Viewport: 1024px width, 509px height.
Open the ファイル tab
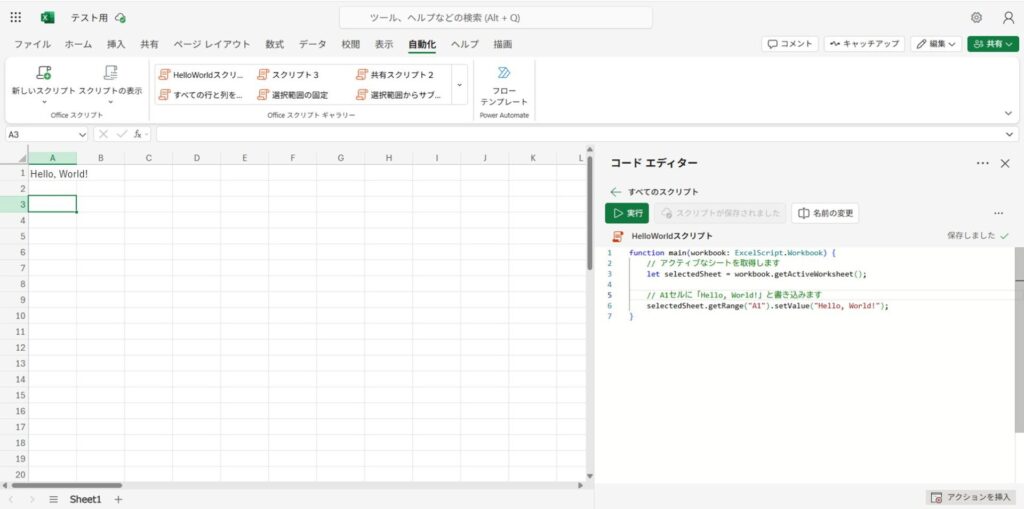33,44
